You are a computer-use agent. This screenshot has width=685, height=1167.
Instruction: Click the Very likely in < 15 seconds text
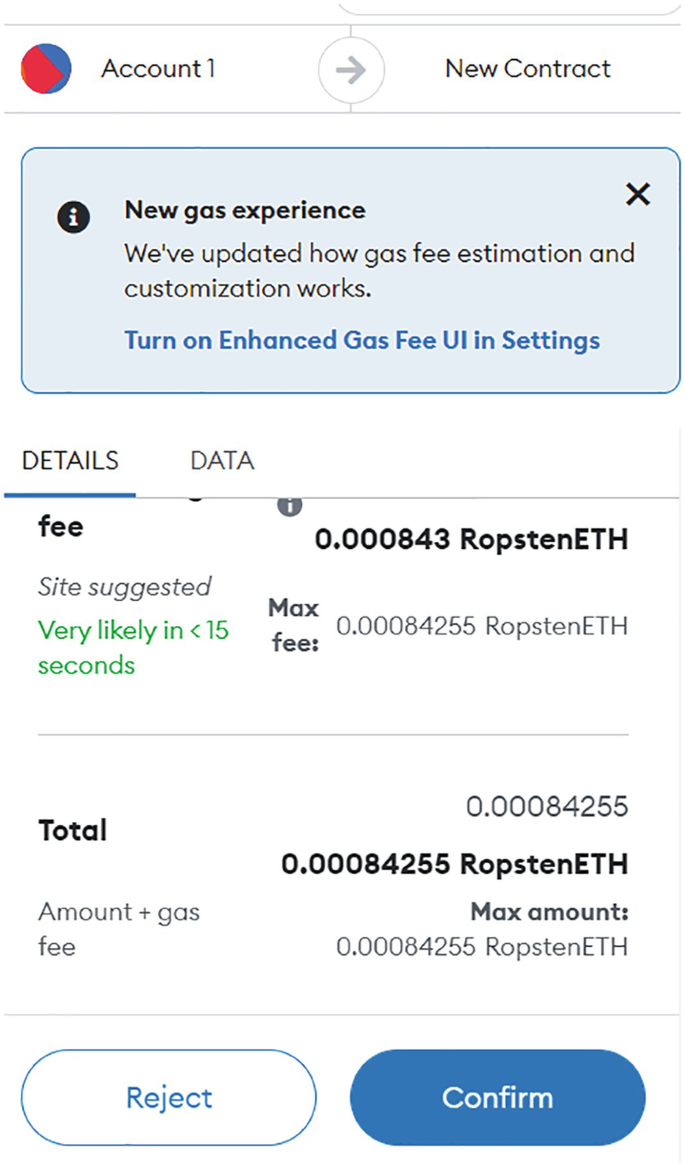(133, 648)
